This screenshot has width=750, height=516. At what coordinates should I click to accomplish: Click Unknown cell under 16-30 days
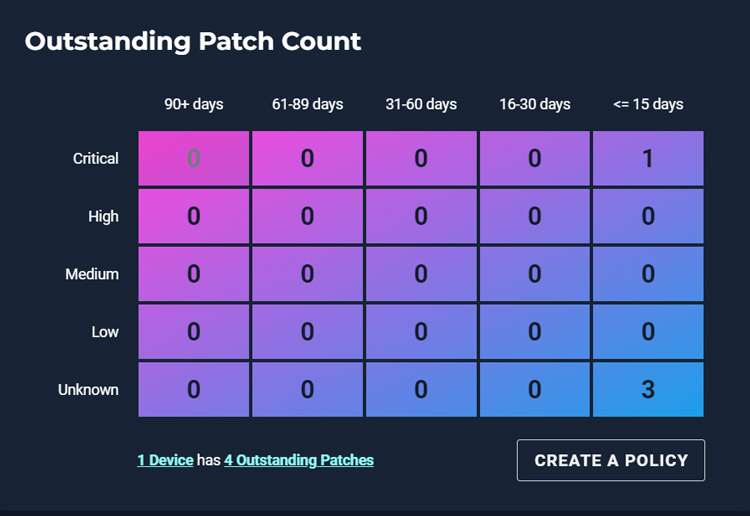coord(535,389)
